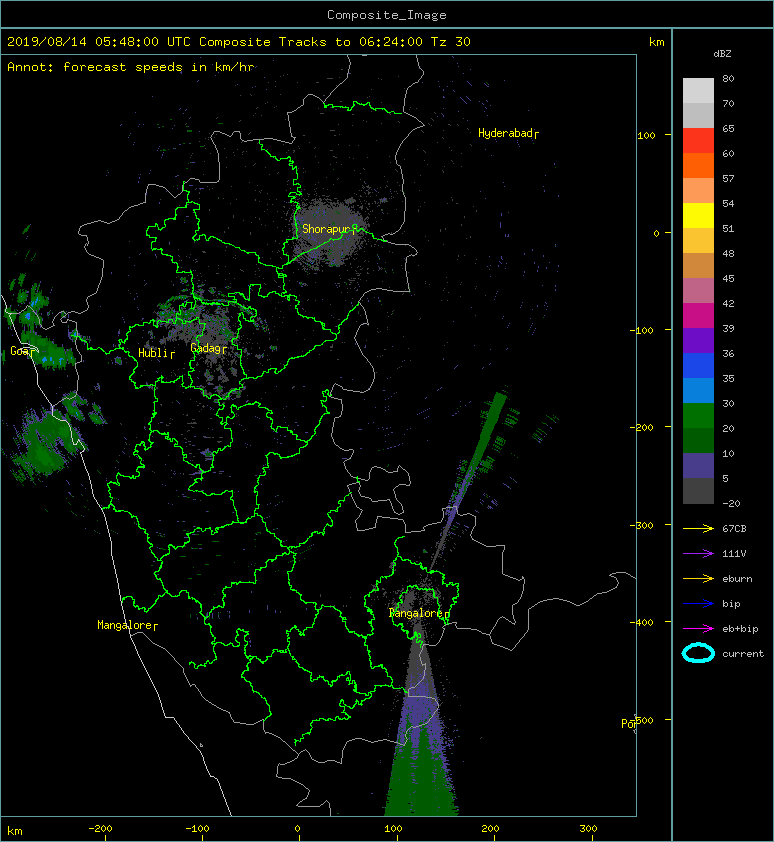
Task: Click the '300' tick label on horizontal axis
Action: (x=588, y=829)
